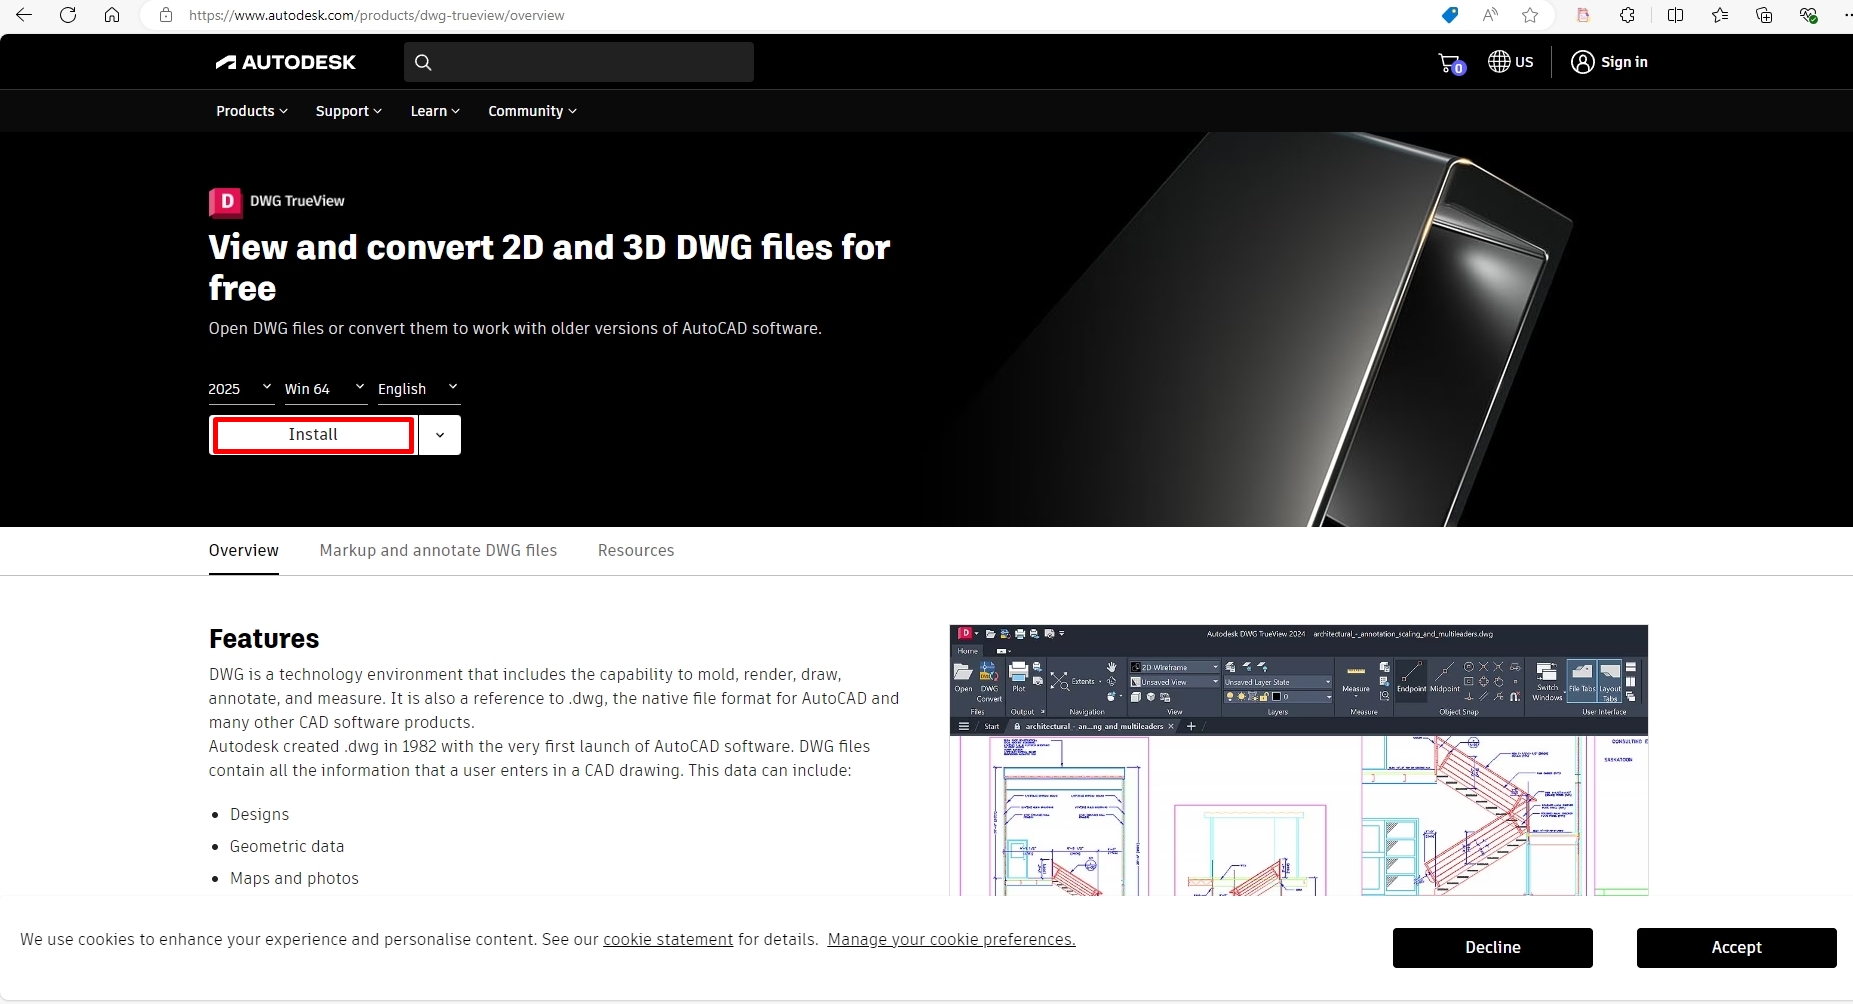Click the DWG TrueView red D logo

[225, 202]
